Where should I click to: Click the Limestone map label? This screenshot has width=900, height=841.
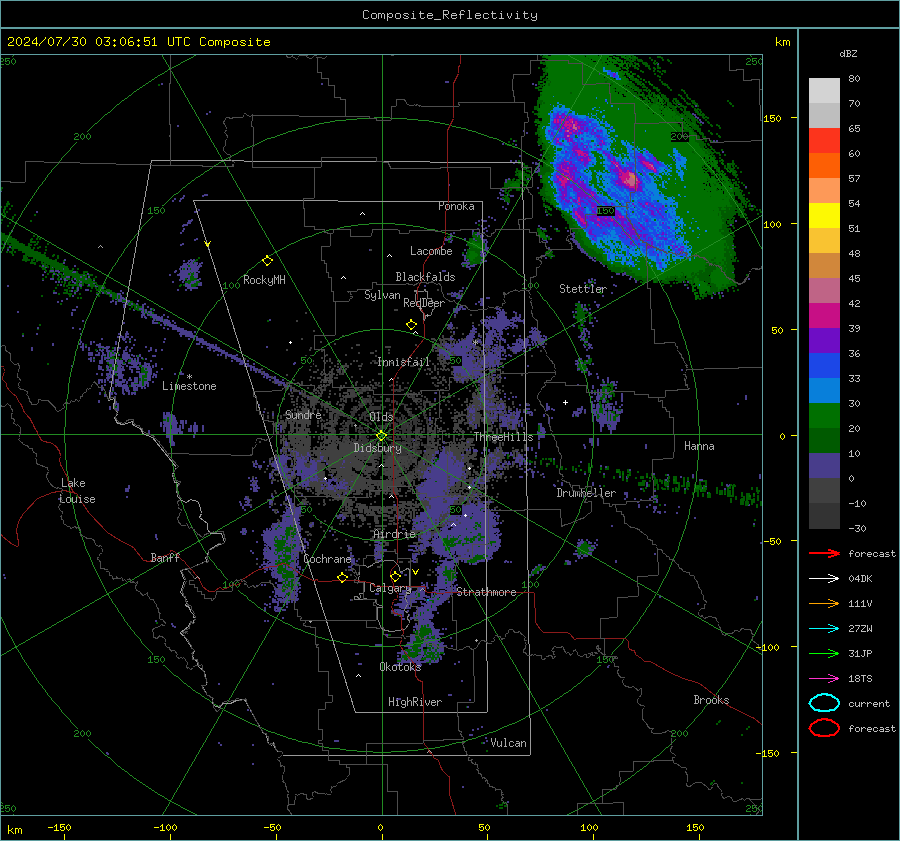[189, 386]
